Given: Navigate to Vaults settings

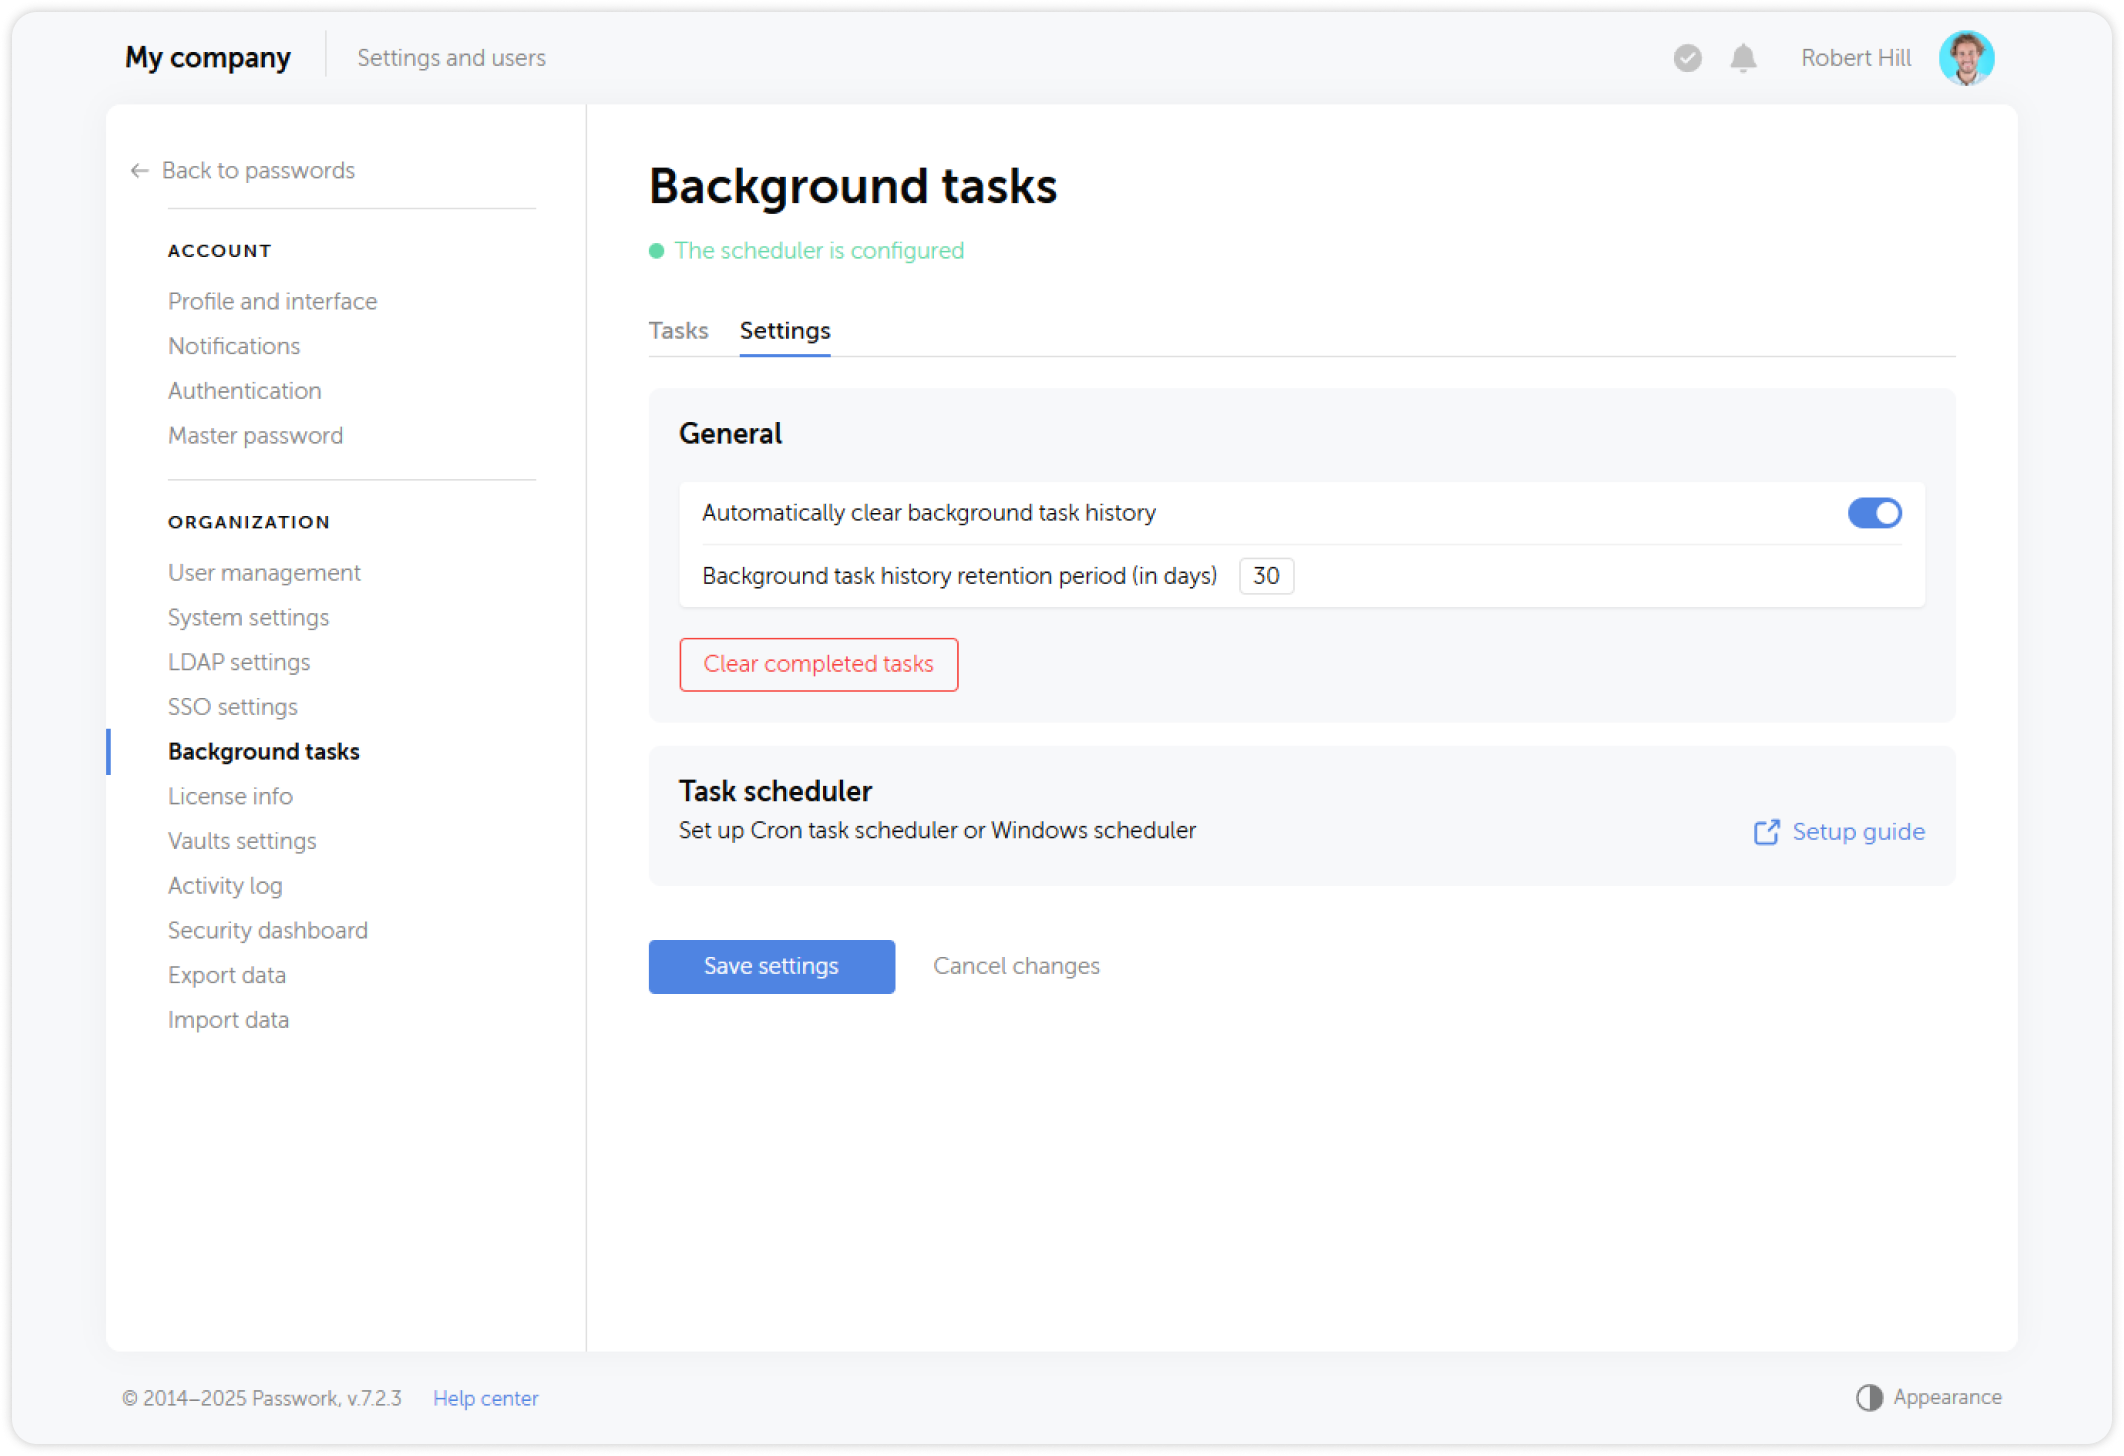Looking at the screenshot, I should tap(242, 841).
